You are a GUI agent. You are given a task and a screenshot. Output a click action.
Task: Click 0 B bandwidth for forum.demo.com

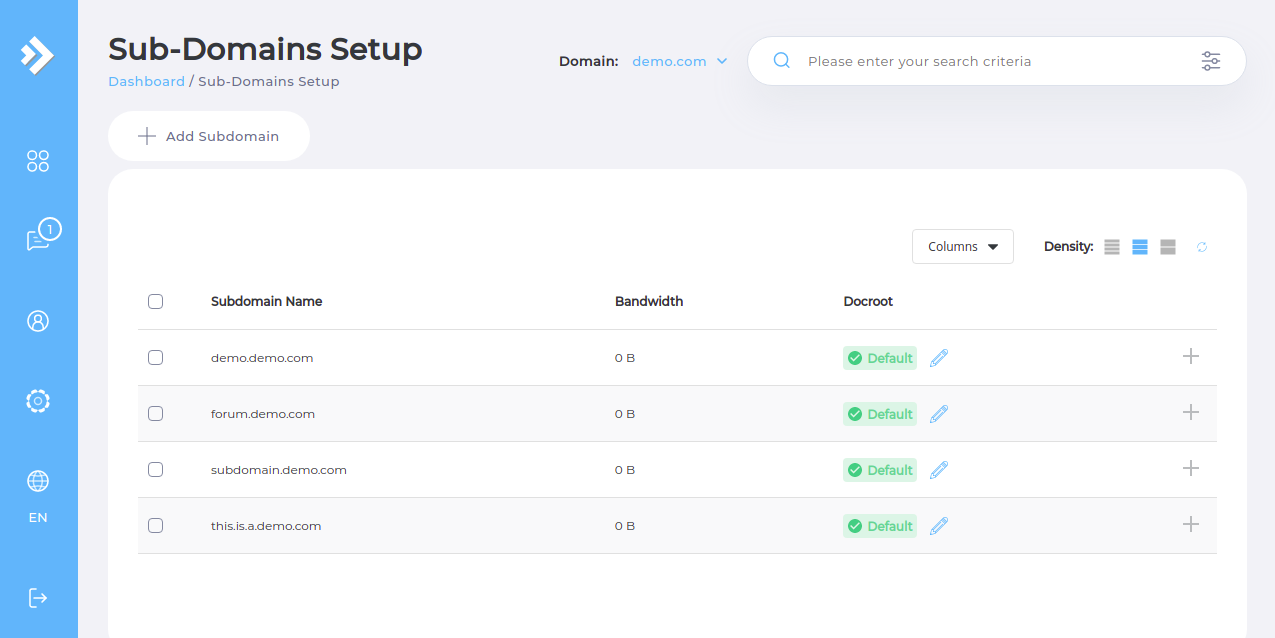pyautogui.click(x=625, y=414)
